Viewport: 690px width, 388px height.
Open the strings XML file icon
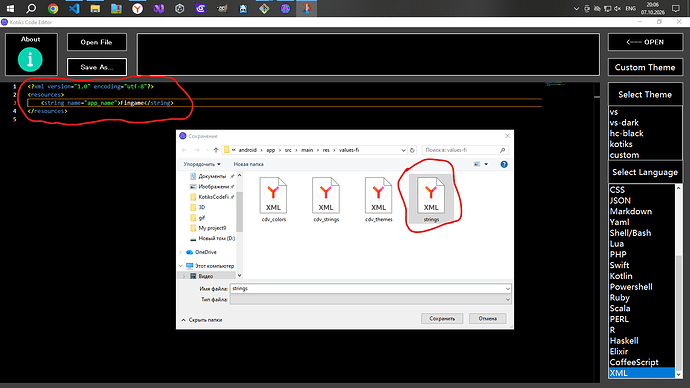tap(431, 199)
